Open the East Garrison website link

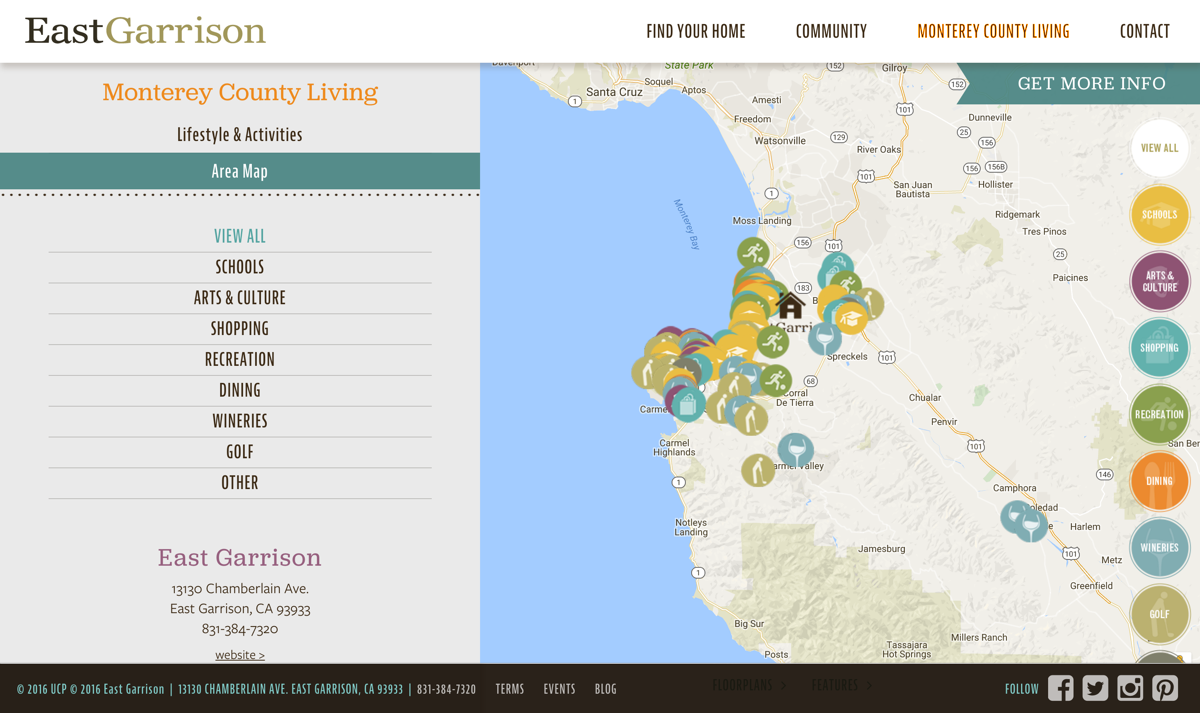pos(240,655)
